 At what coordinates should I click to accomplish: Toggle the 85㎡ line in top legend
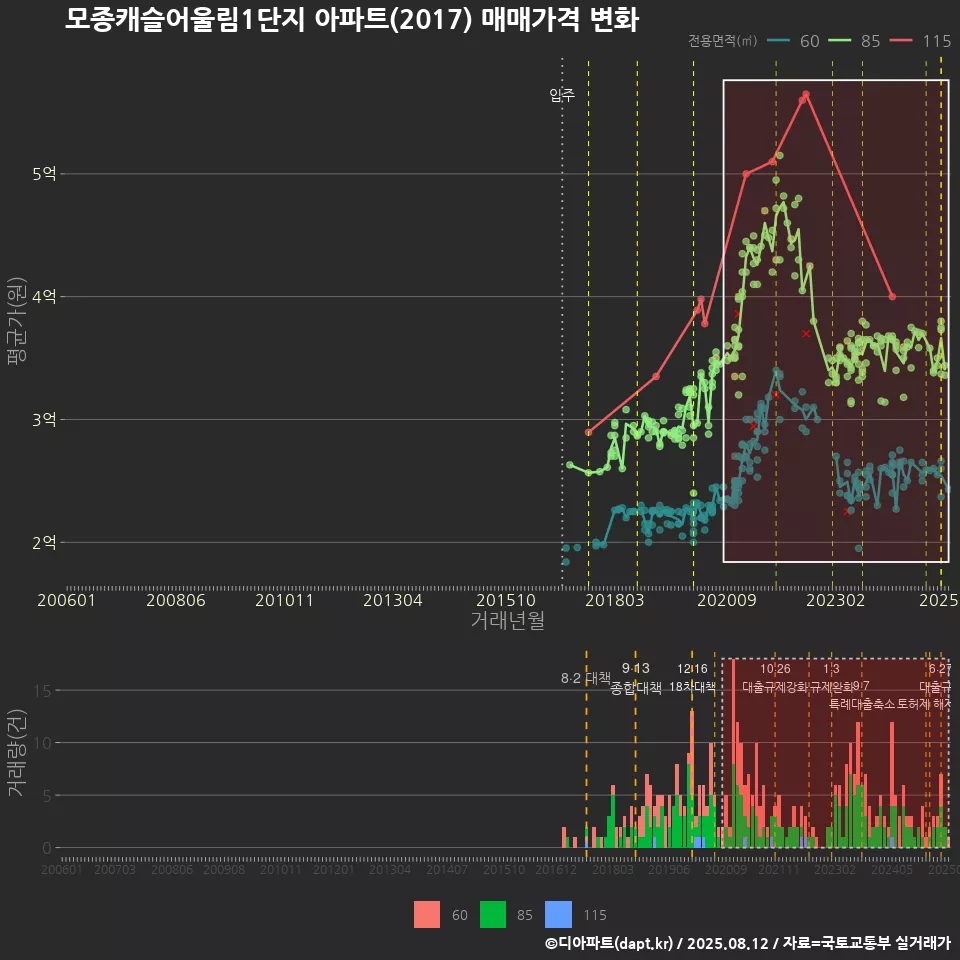(x=854, y=41)
